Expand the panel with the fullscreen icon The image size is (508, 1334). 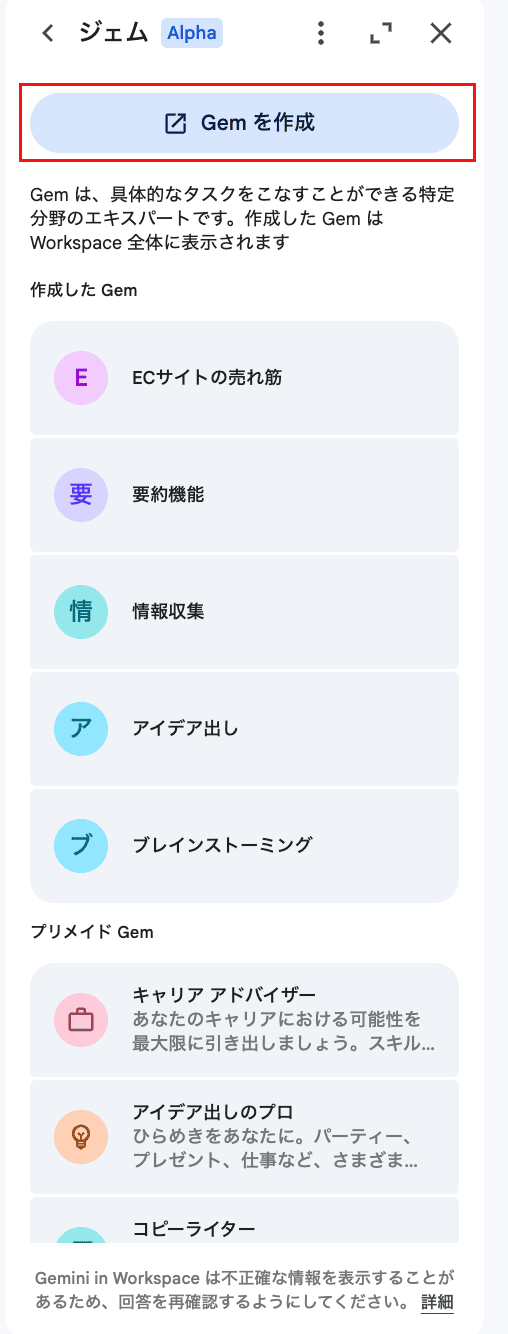[x=381, y=34]
